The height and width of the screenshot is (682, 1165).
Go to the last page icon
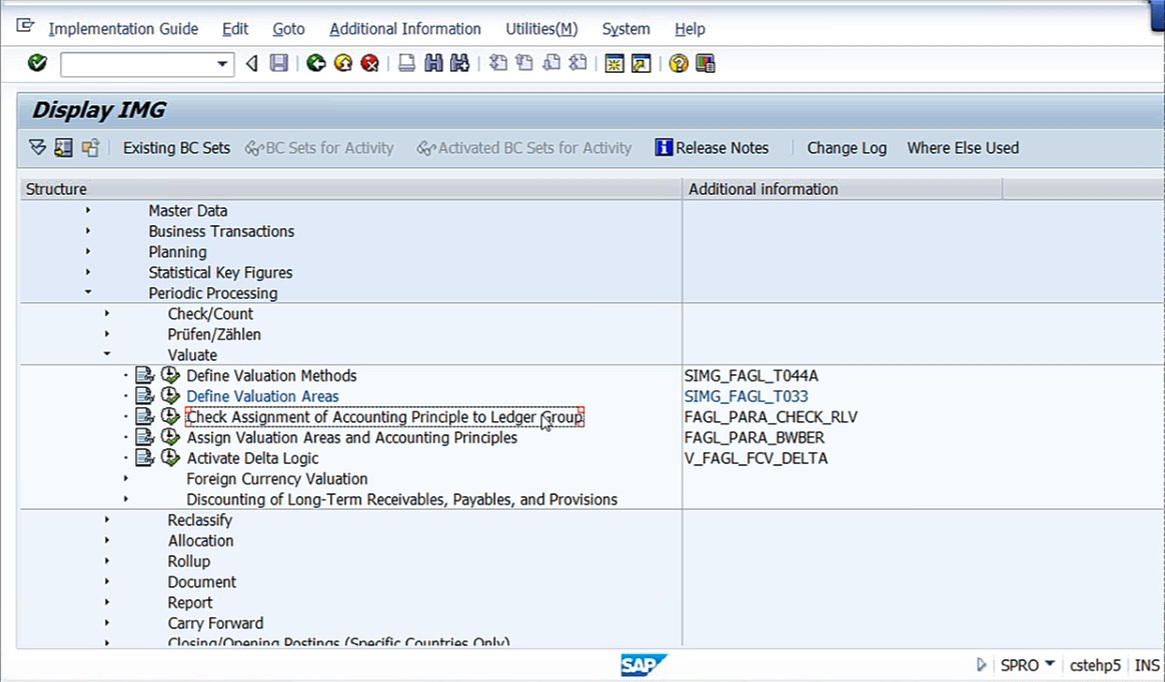[578, 63]
